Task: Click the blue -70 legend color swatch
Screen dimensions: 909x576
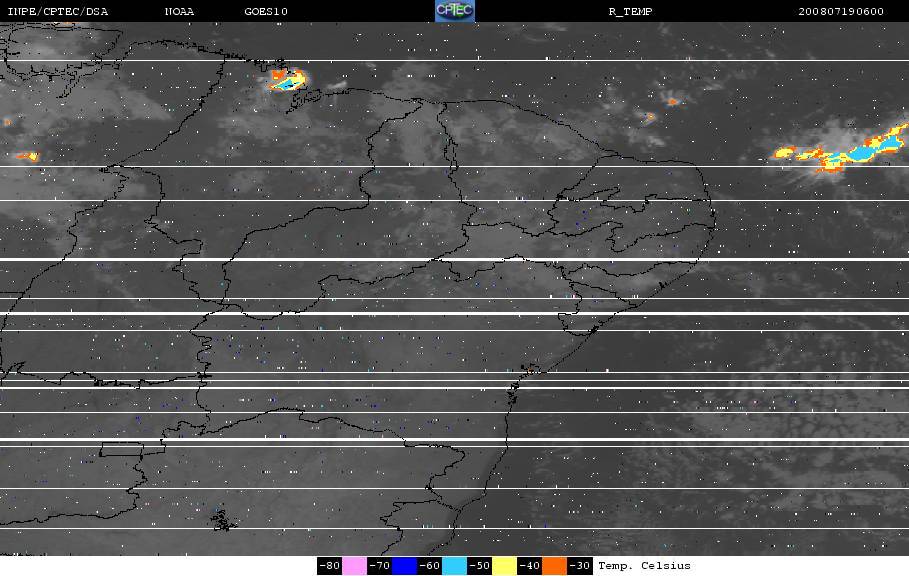Action: pos(404,566)
